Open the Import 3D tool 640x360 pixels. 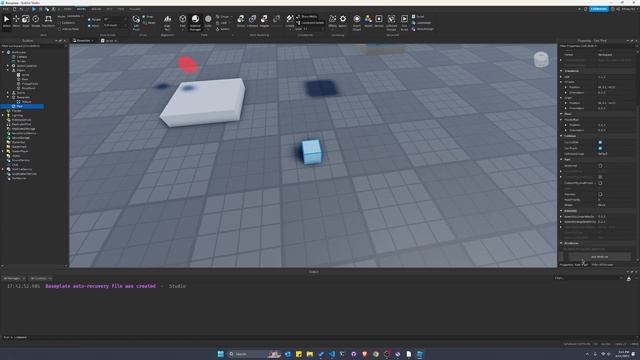click(357, 23)
